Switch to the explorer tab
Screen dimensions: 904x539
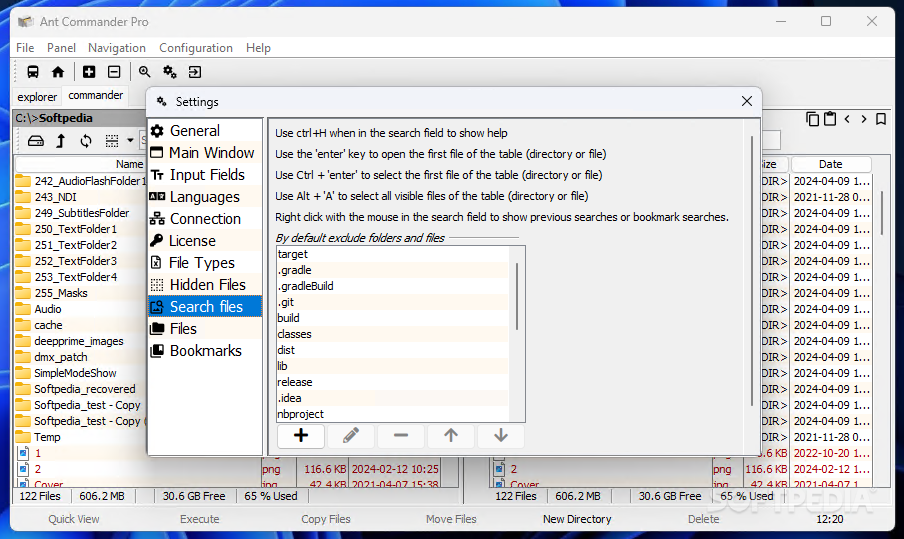pyautogui.click(x=37, y=97)
